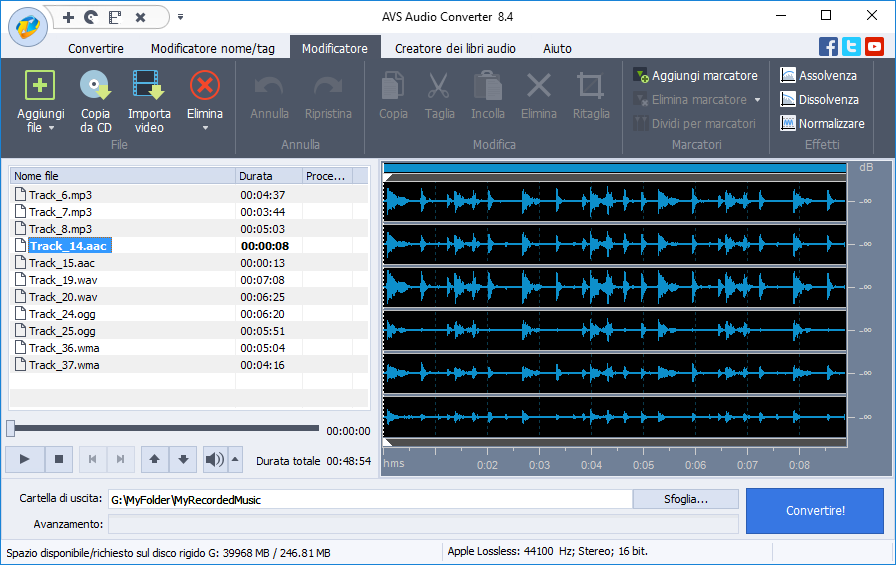Go to previous track button

pyautogui.click(x=93, y=459)
